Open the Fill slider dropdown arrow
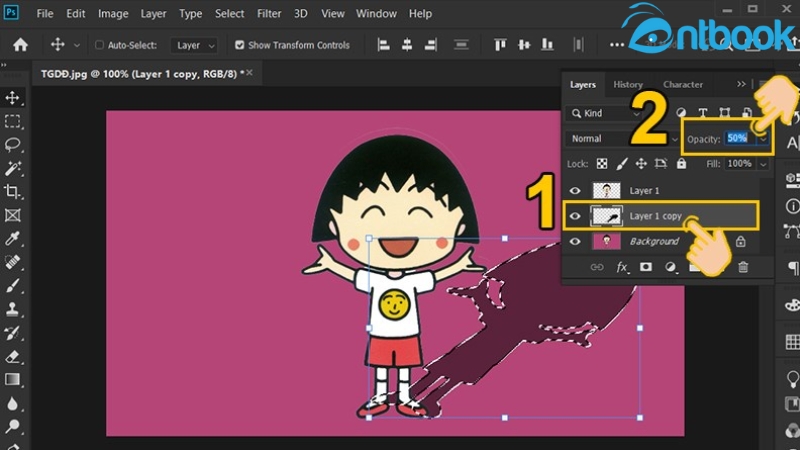 coord(763,164)
